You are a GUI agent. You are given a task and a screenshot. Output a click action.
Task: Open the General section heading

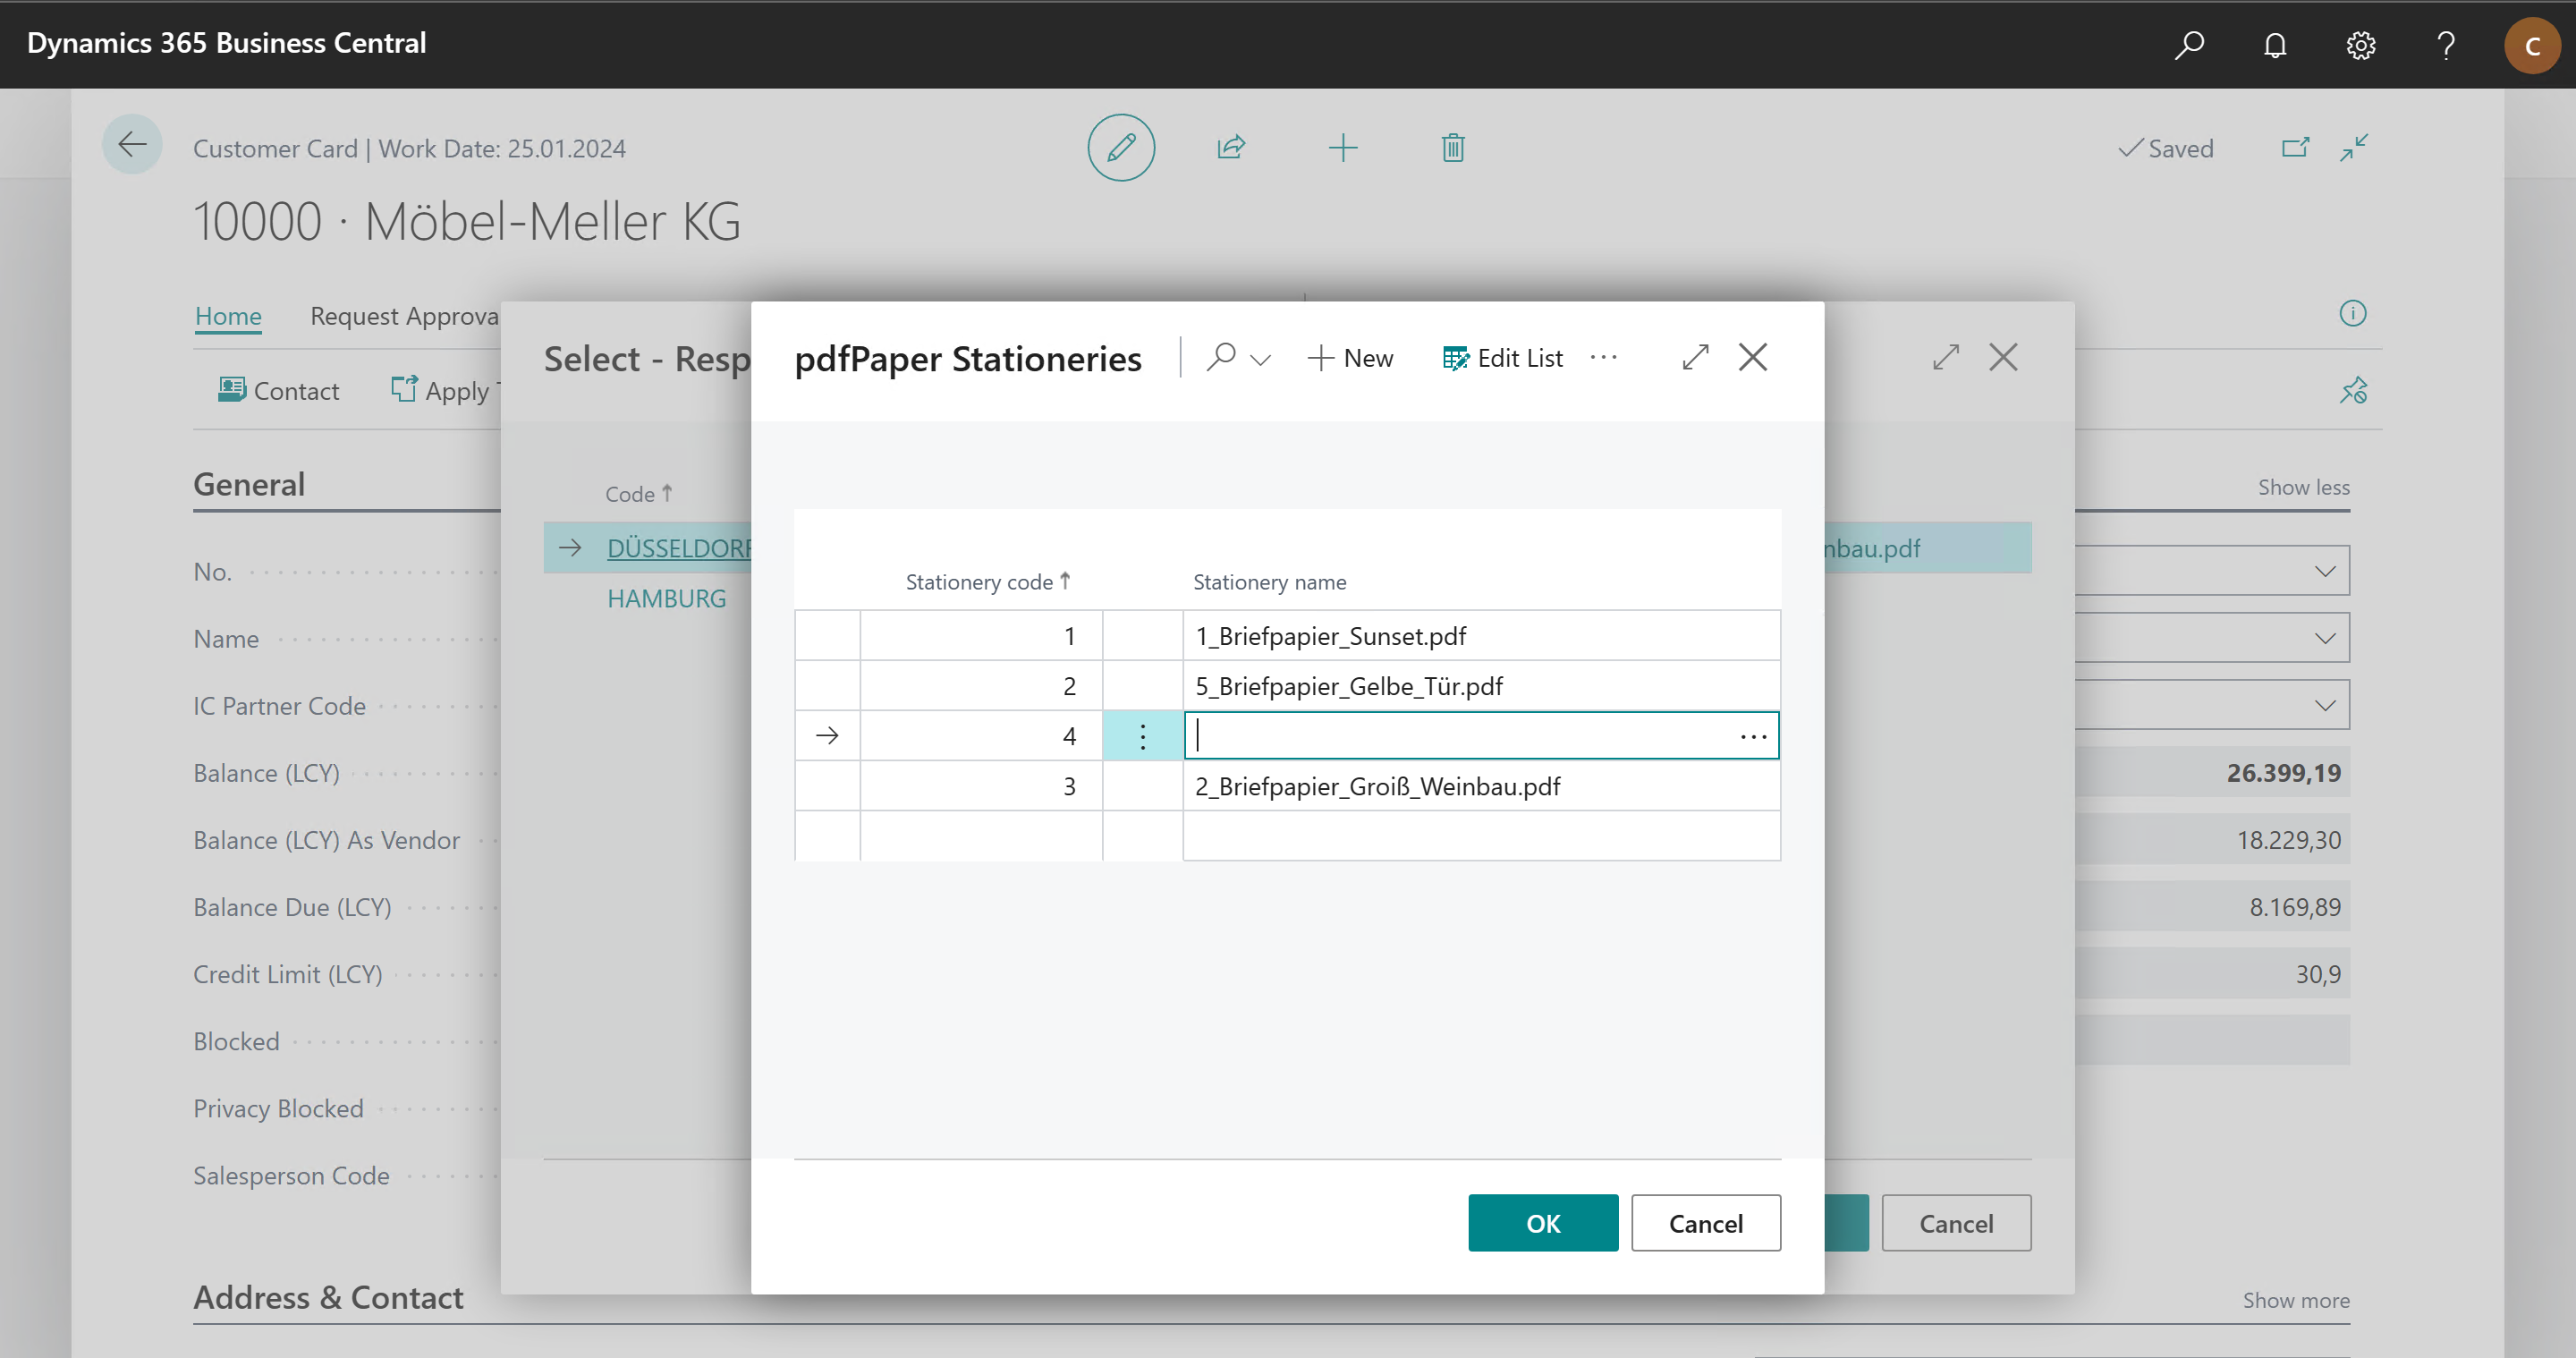[x=249, y=484]
